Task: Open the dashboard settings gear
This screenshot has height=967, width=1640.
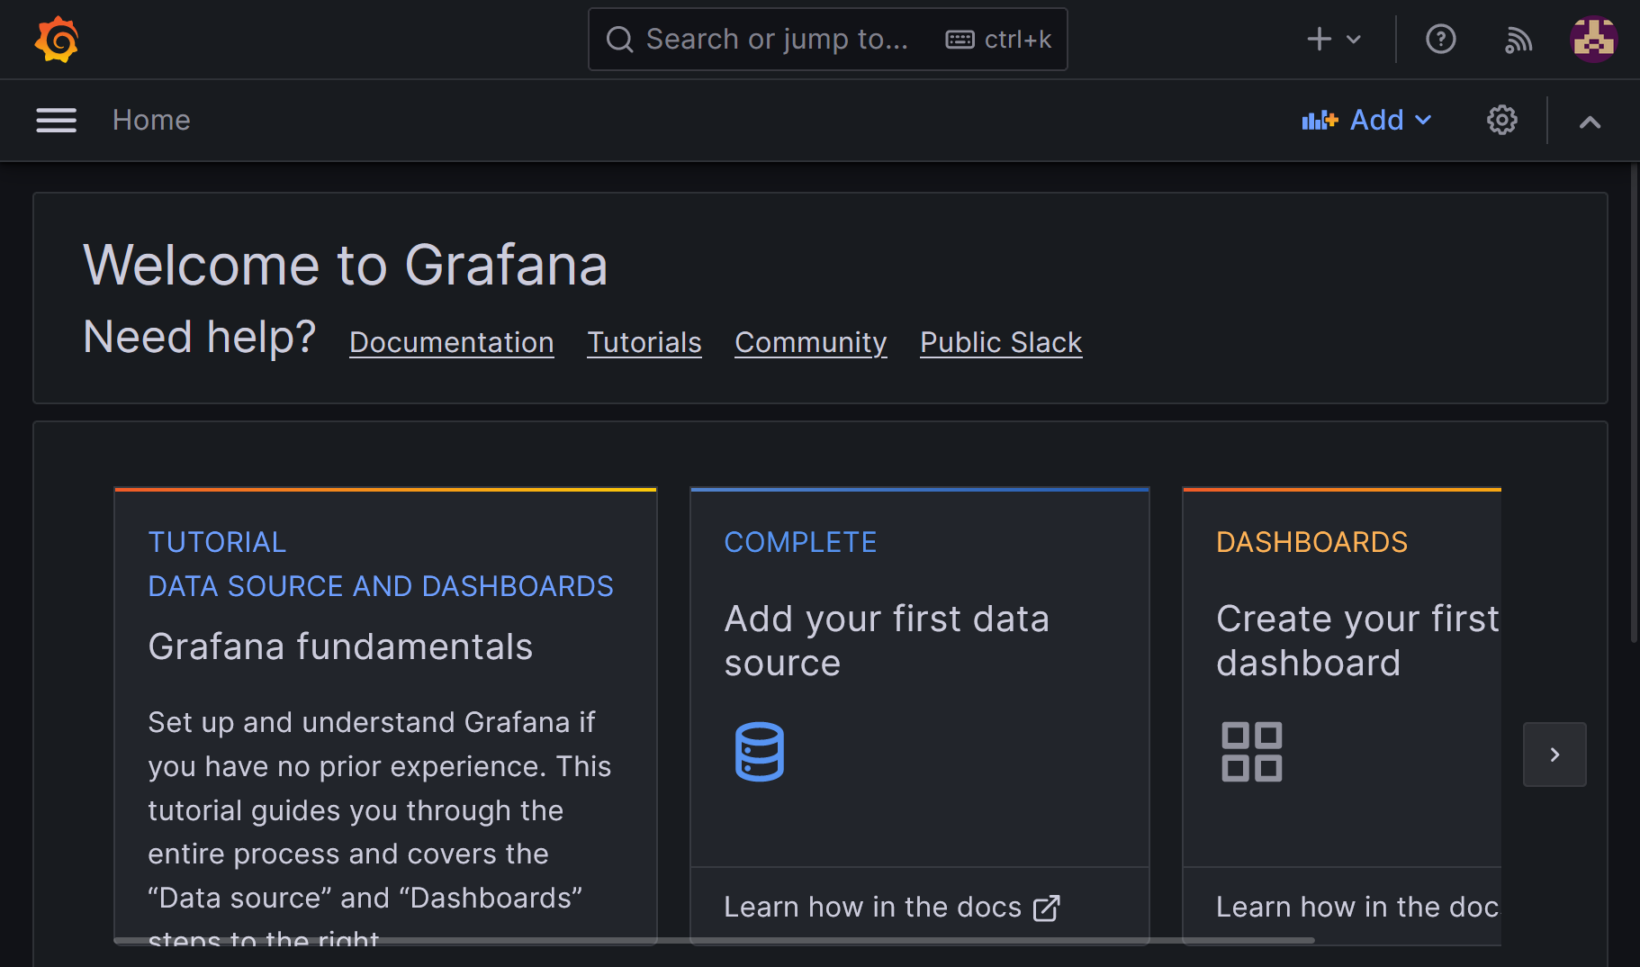Action: click(x=1501, y=120)
